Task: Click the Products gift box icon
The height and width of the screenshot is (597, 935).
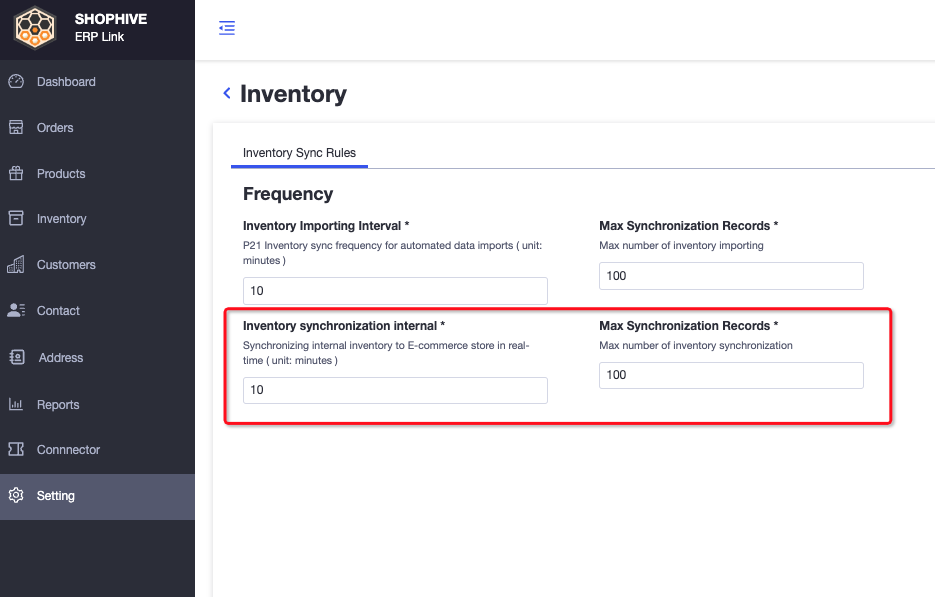Action: click(x=16, y=173)
